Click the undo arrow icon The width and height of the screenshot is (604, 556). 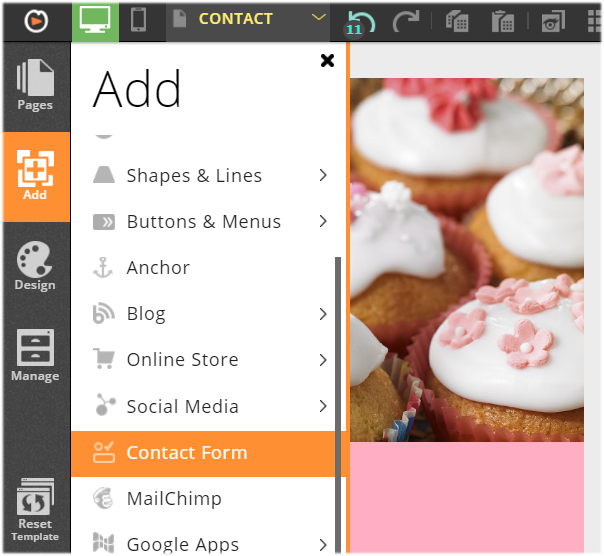click(x=360, y=22)
